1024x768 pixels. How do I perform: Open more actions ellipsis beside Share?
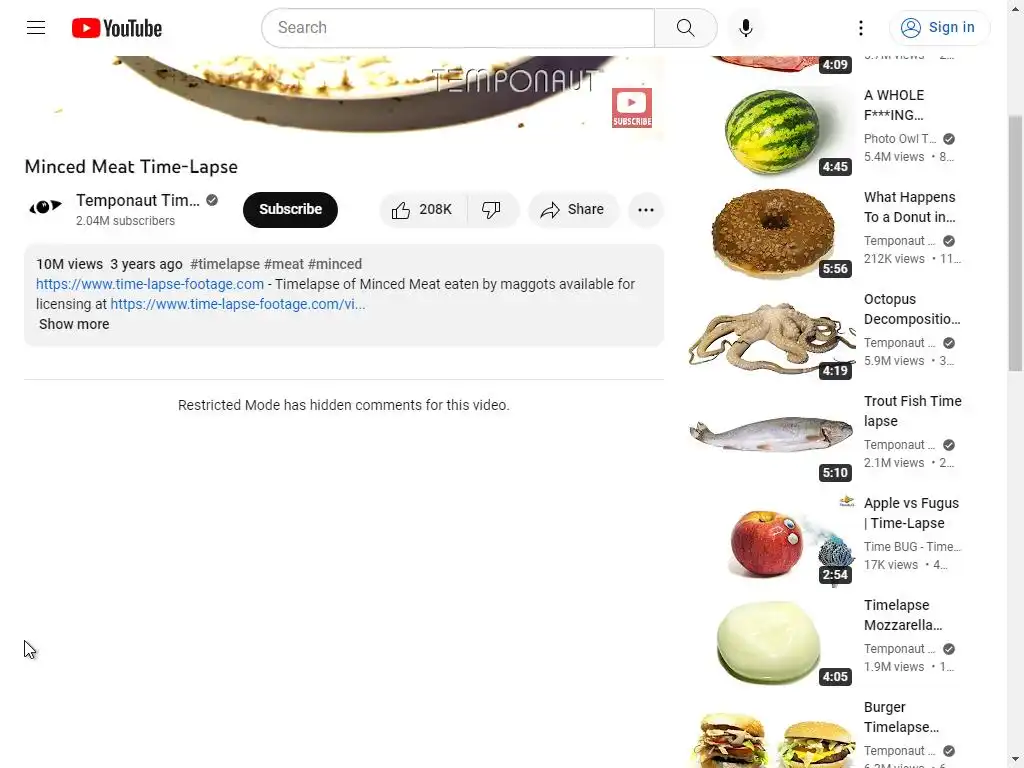tap(646, 210)
